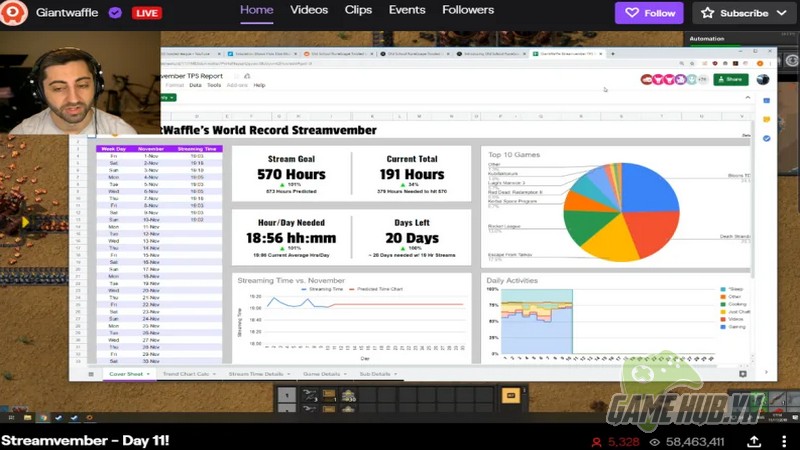Click the Sleep legend color swatch
The image size is (800, 450).
[x=723, y=289]
